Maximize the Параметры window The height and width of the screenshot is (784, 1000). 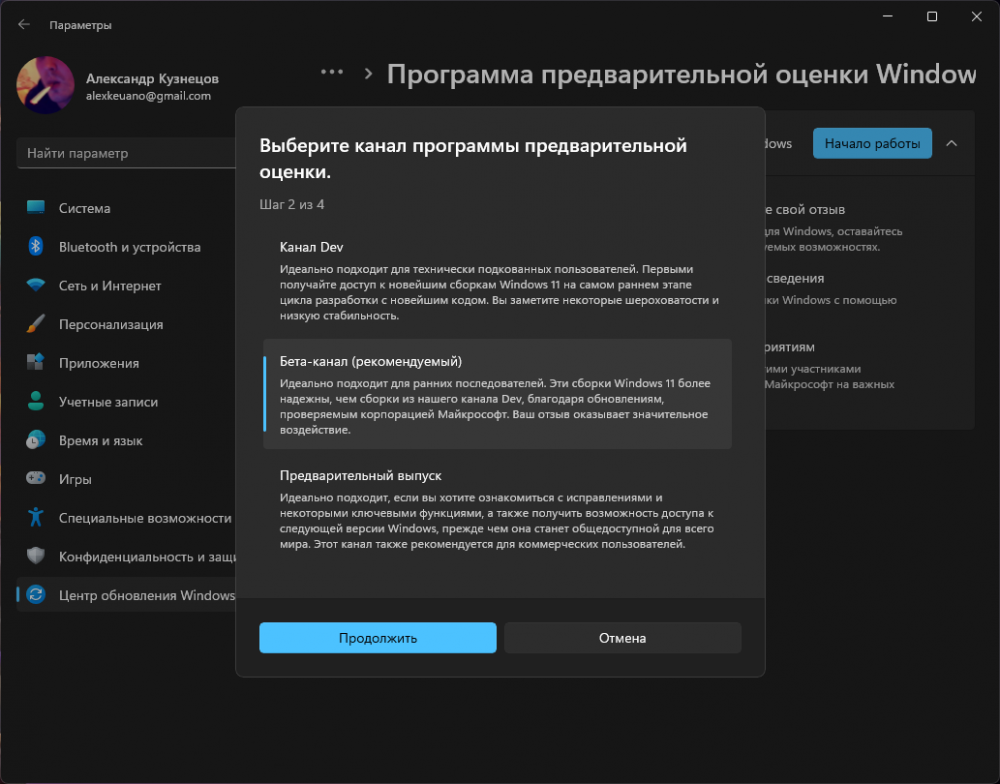[932, 17]
